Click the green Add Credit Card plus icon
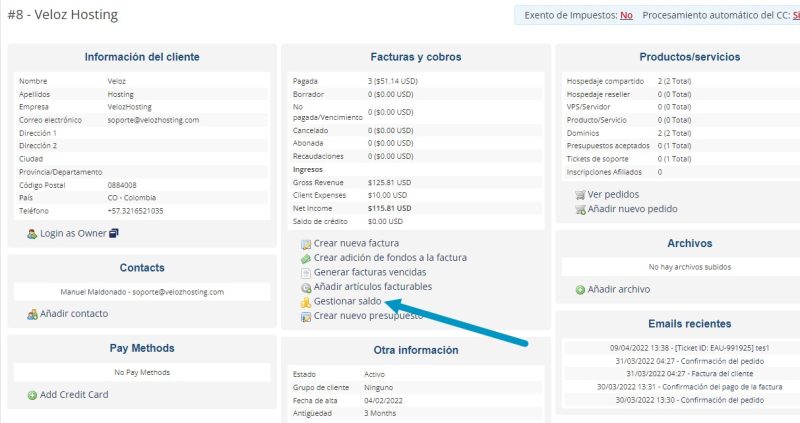800x423 pixels. pyautogui.click(x=32, y=395)
